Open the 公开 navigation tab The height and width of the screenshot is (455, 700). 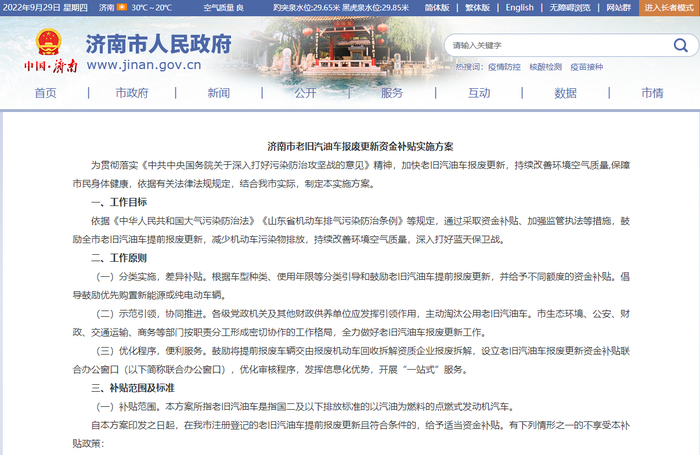(x=305, y=93)
